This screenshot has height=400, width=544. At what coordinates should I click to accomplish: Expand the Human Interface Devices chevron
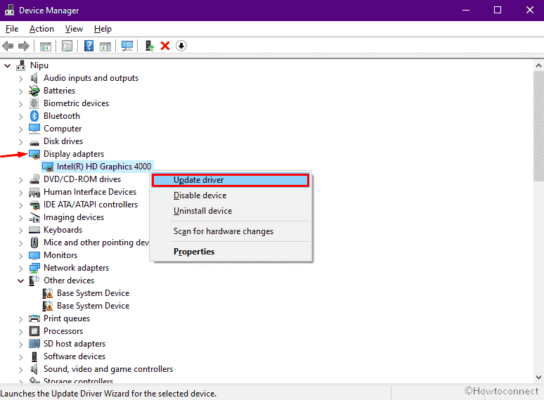[x=20, y=193]
